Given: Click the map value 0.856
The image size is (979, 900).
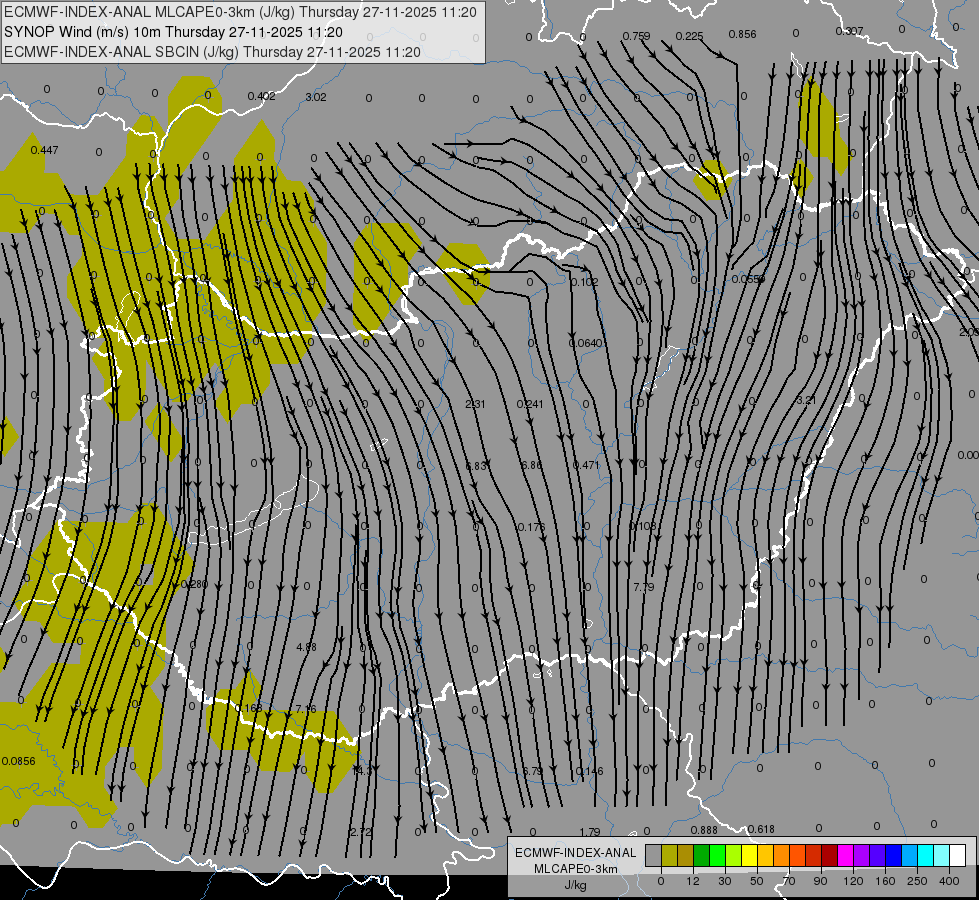Looking at the screenshot, I should (x=742, y=34).
